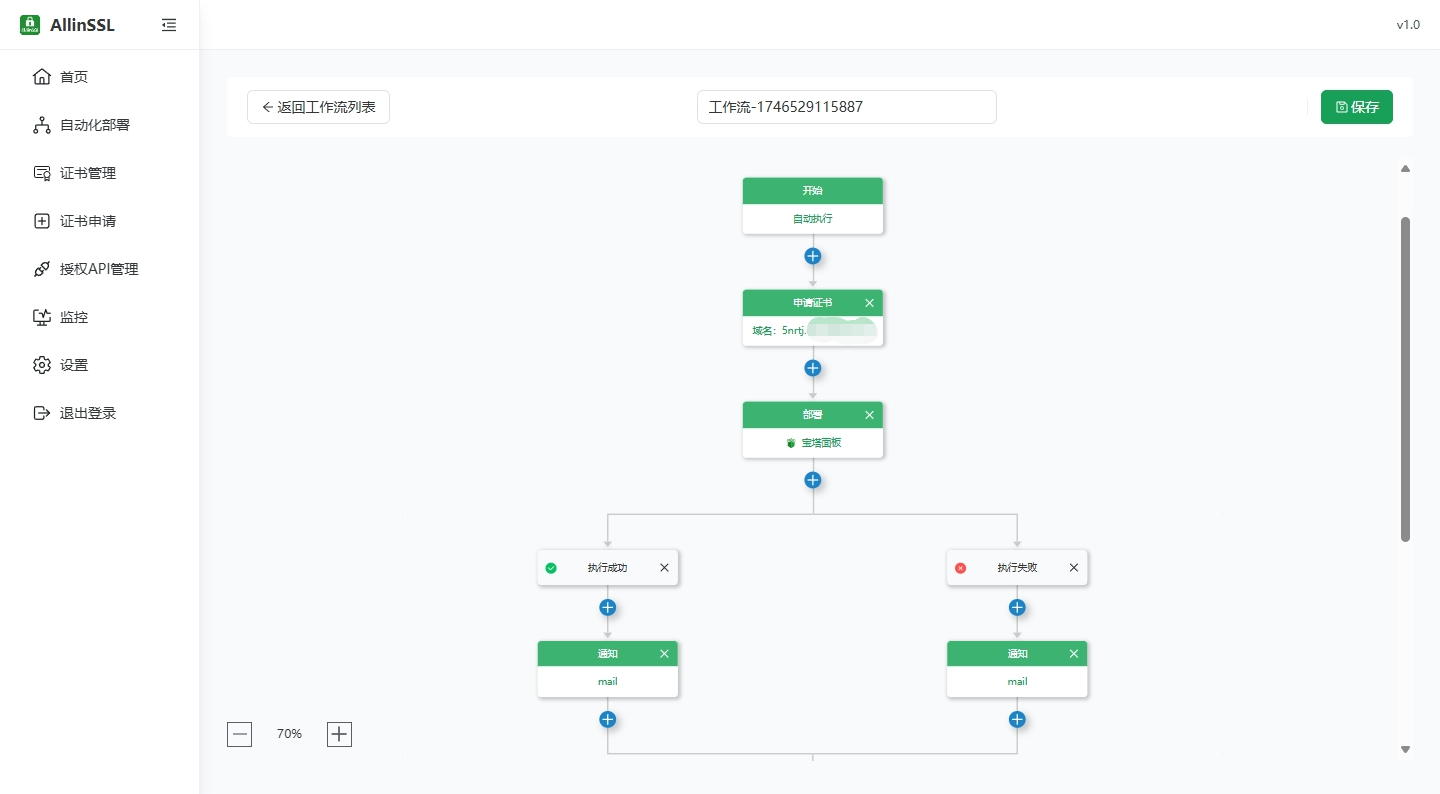Remove the 申请证书 node with its X
Image resolution: width=1440 pixels, height=794 pixels.
(869, 303)
